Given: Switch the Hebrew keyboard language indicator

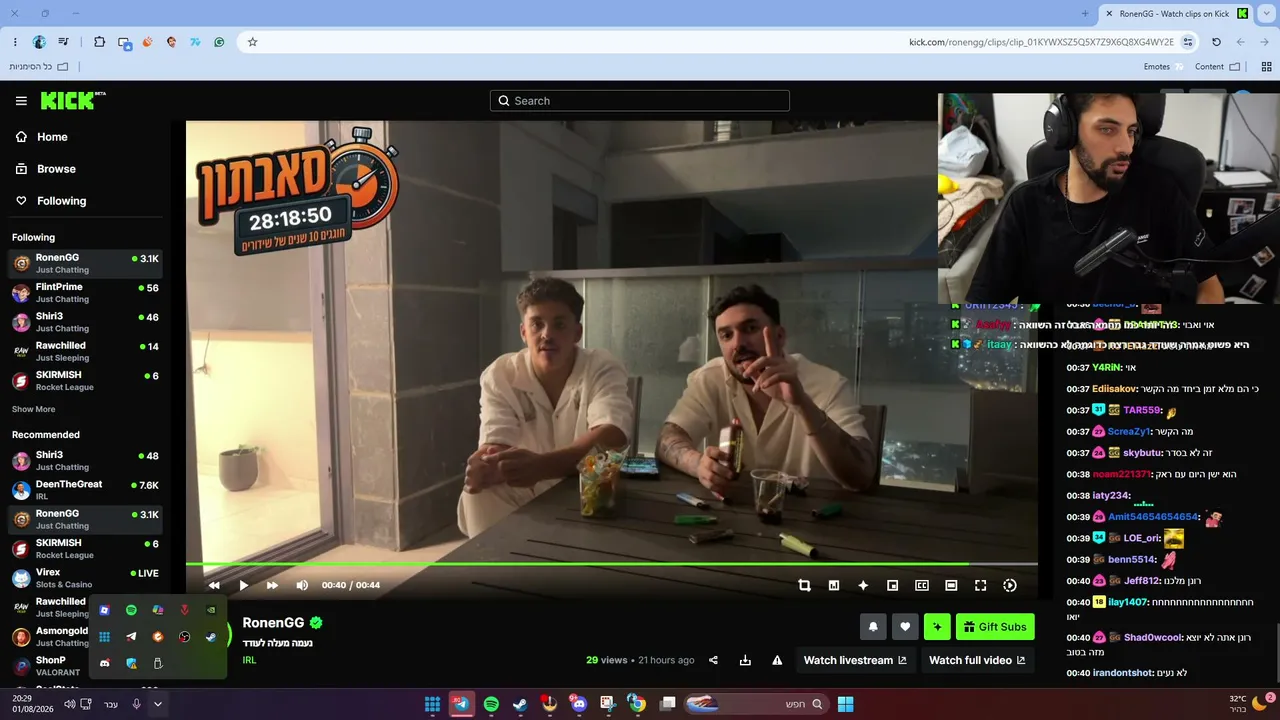Looking at the screenshot, I should coord(111,704).
